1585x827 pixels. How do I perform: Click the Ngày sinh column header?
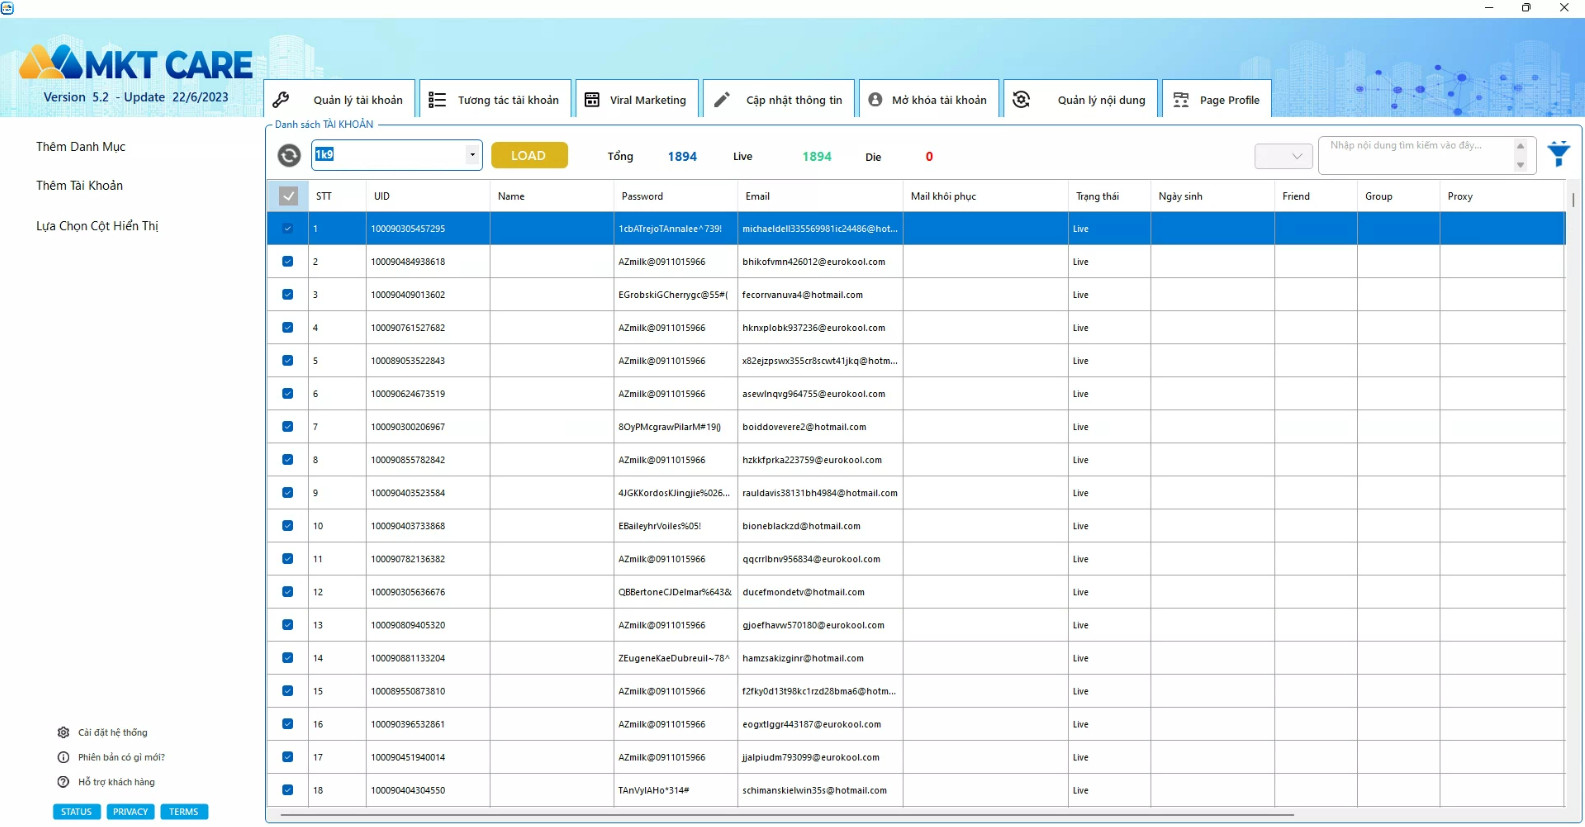pyautogui.click(x=1213, y=196)
